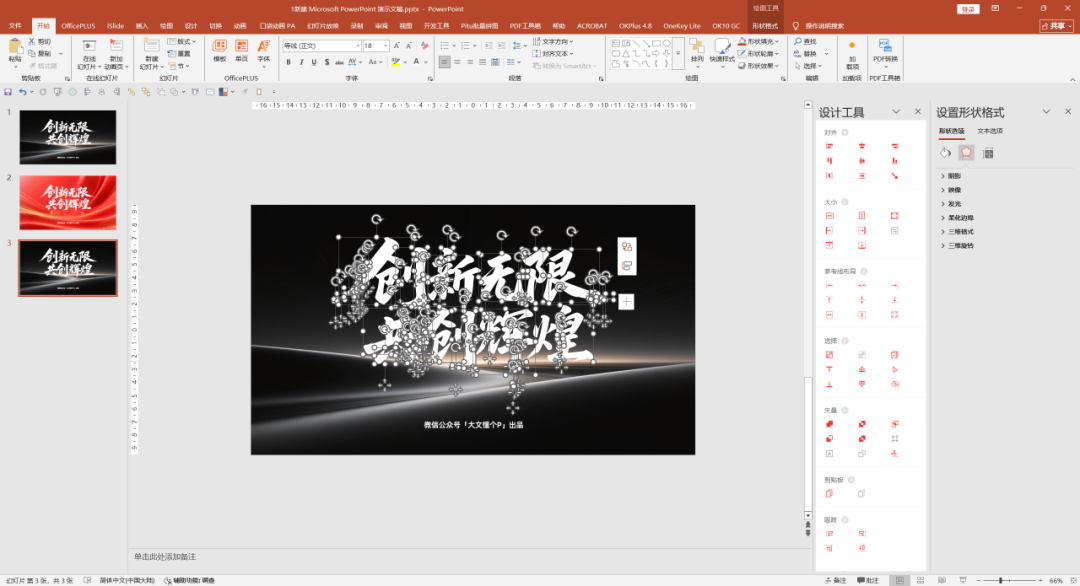Expand the 三维旋转 section
Screen dimensions: 1080x586
click(960, 245)
